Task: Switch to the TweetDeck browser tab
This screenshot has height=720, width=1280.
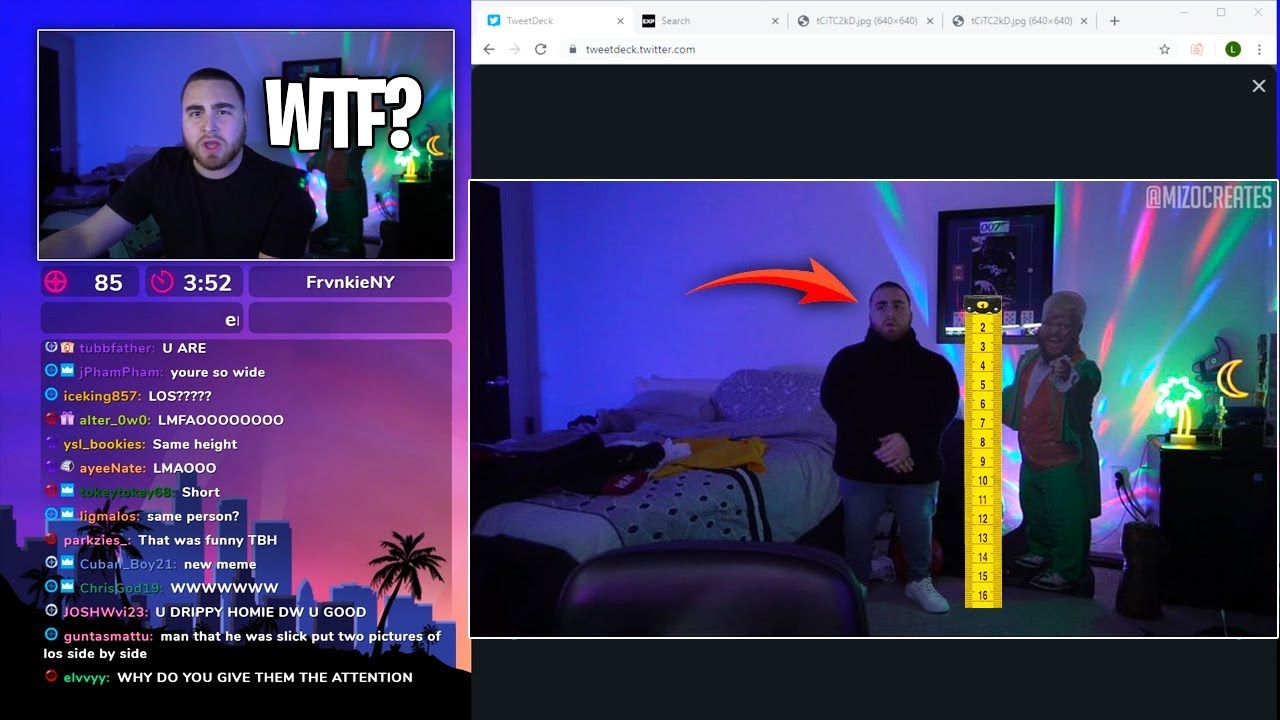Action: click(x=554, y=21)
